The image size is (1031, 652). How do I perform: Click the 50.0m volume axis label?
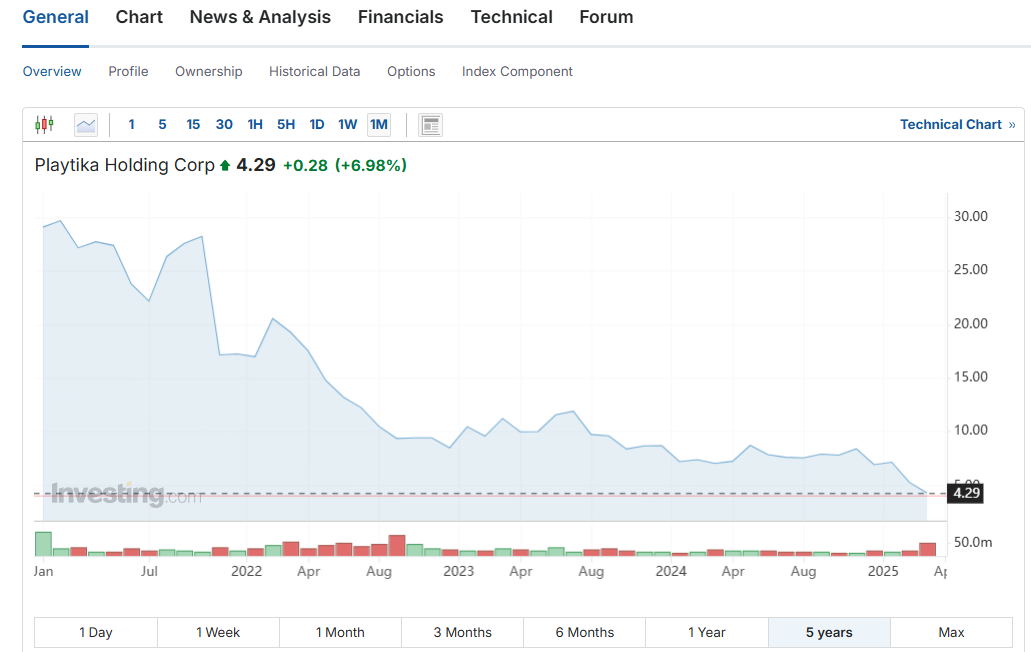[973, 542]
